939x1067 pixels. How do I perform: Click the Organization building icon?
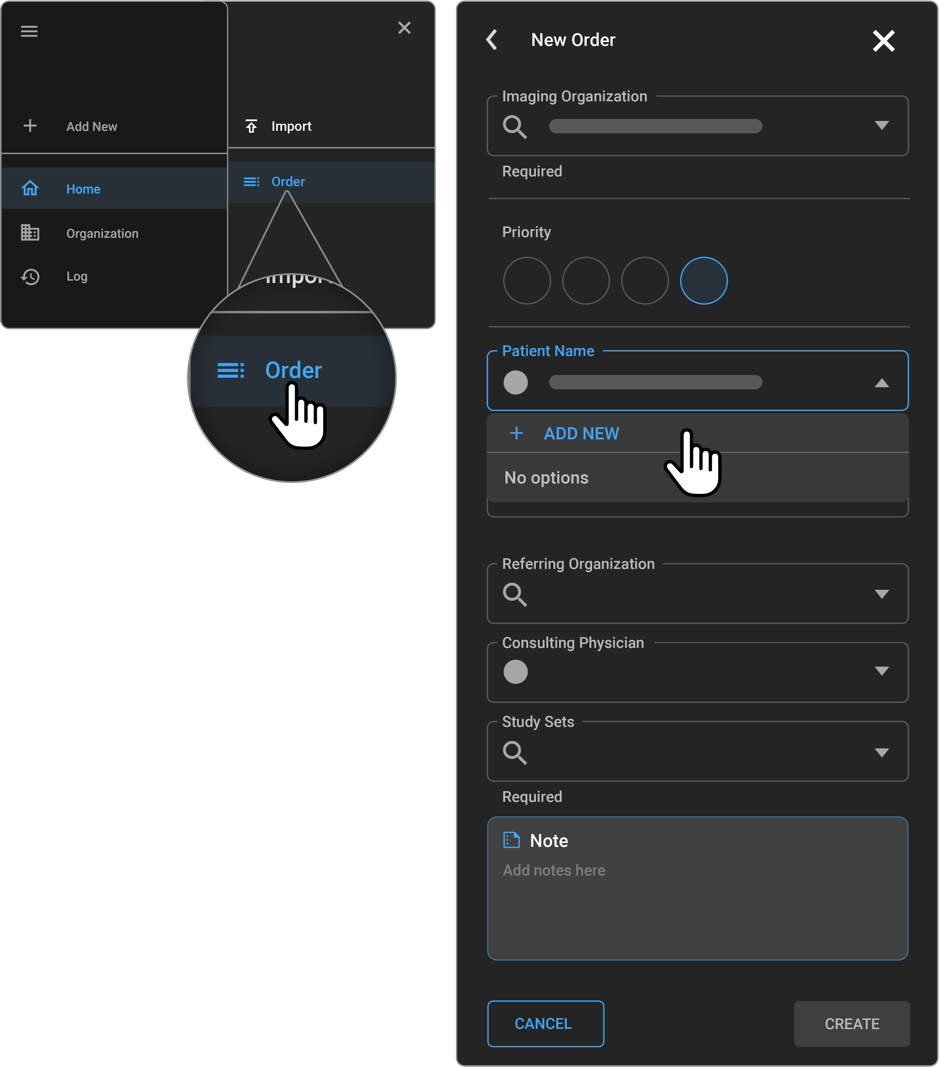click(30, 233)
